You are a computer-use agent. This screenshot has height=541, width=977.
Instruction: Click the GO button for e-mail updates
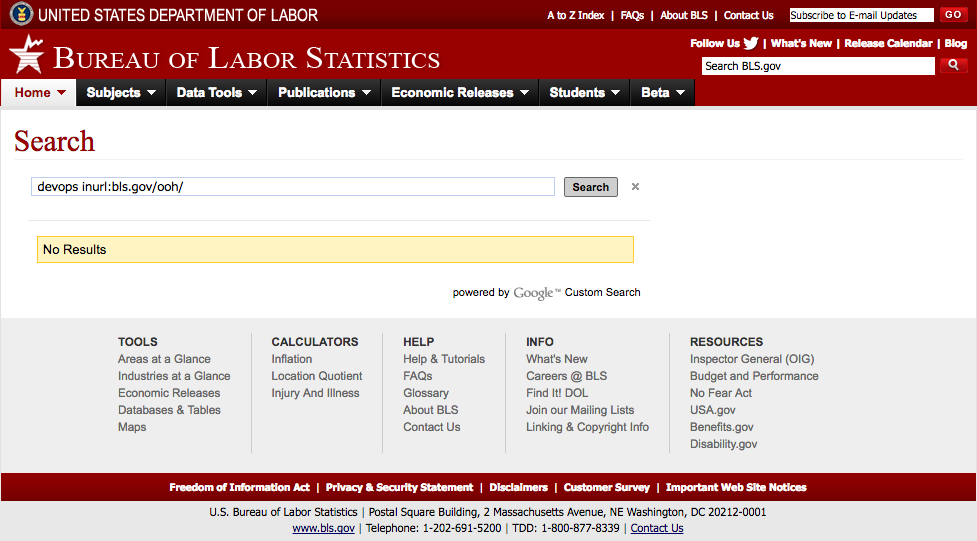point(953,14)
